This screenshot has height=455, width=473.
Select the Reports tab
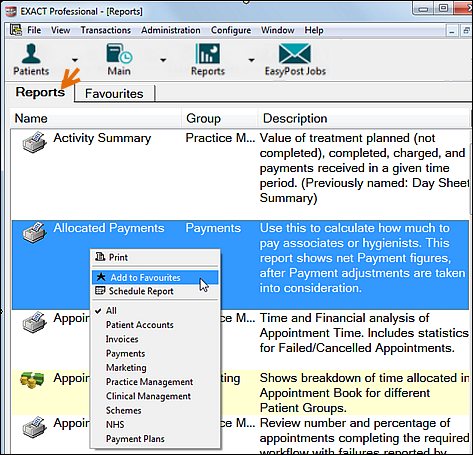(40, 92)
